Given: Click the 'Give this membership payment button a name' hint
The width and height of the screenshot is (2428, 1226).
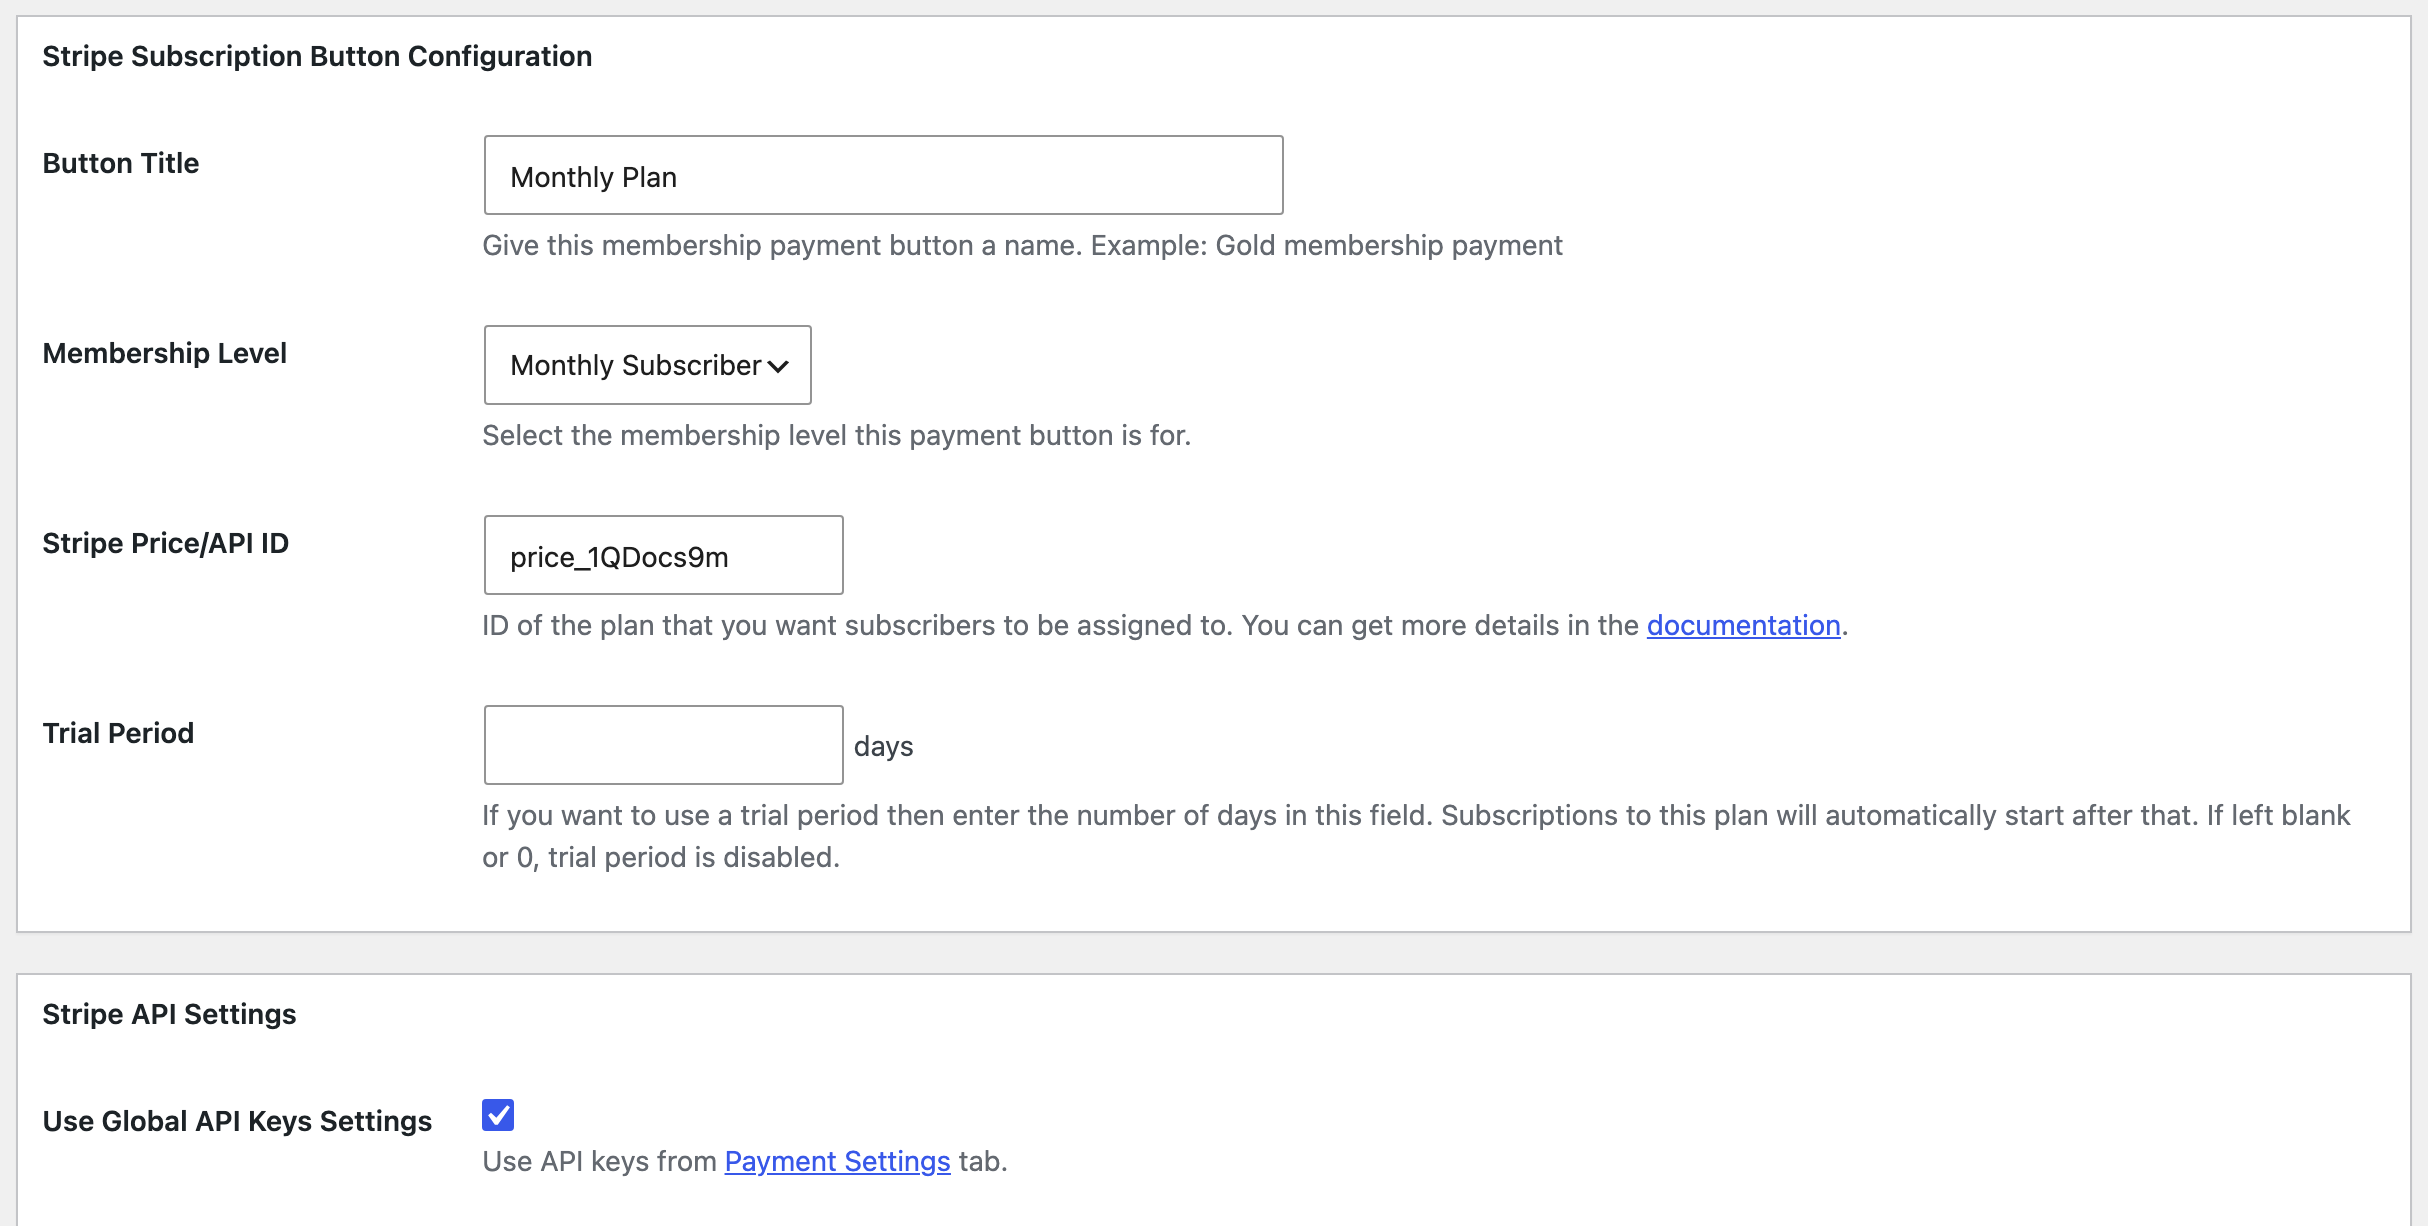Looking at the screenshot, I should [x=1022, y=245].
